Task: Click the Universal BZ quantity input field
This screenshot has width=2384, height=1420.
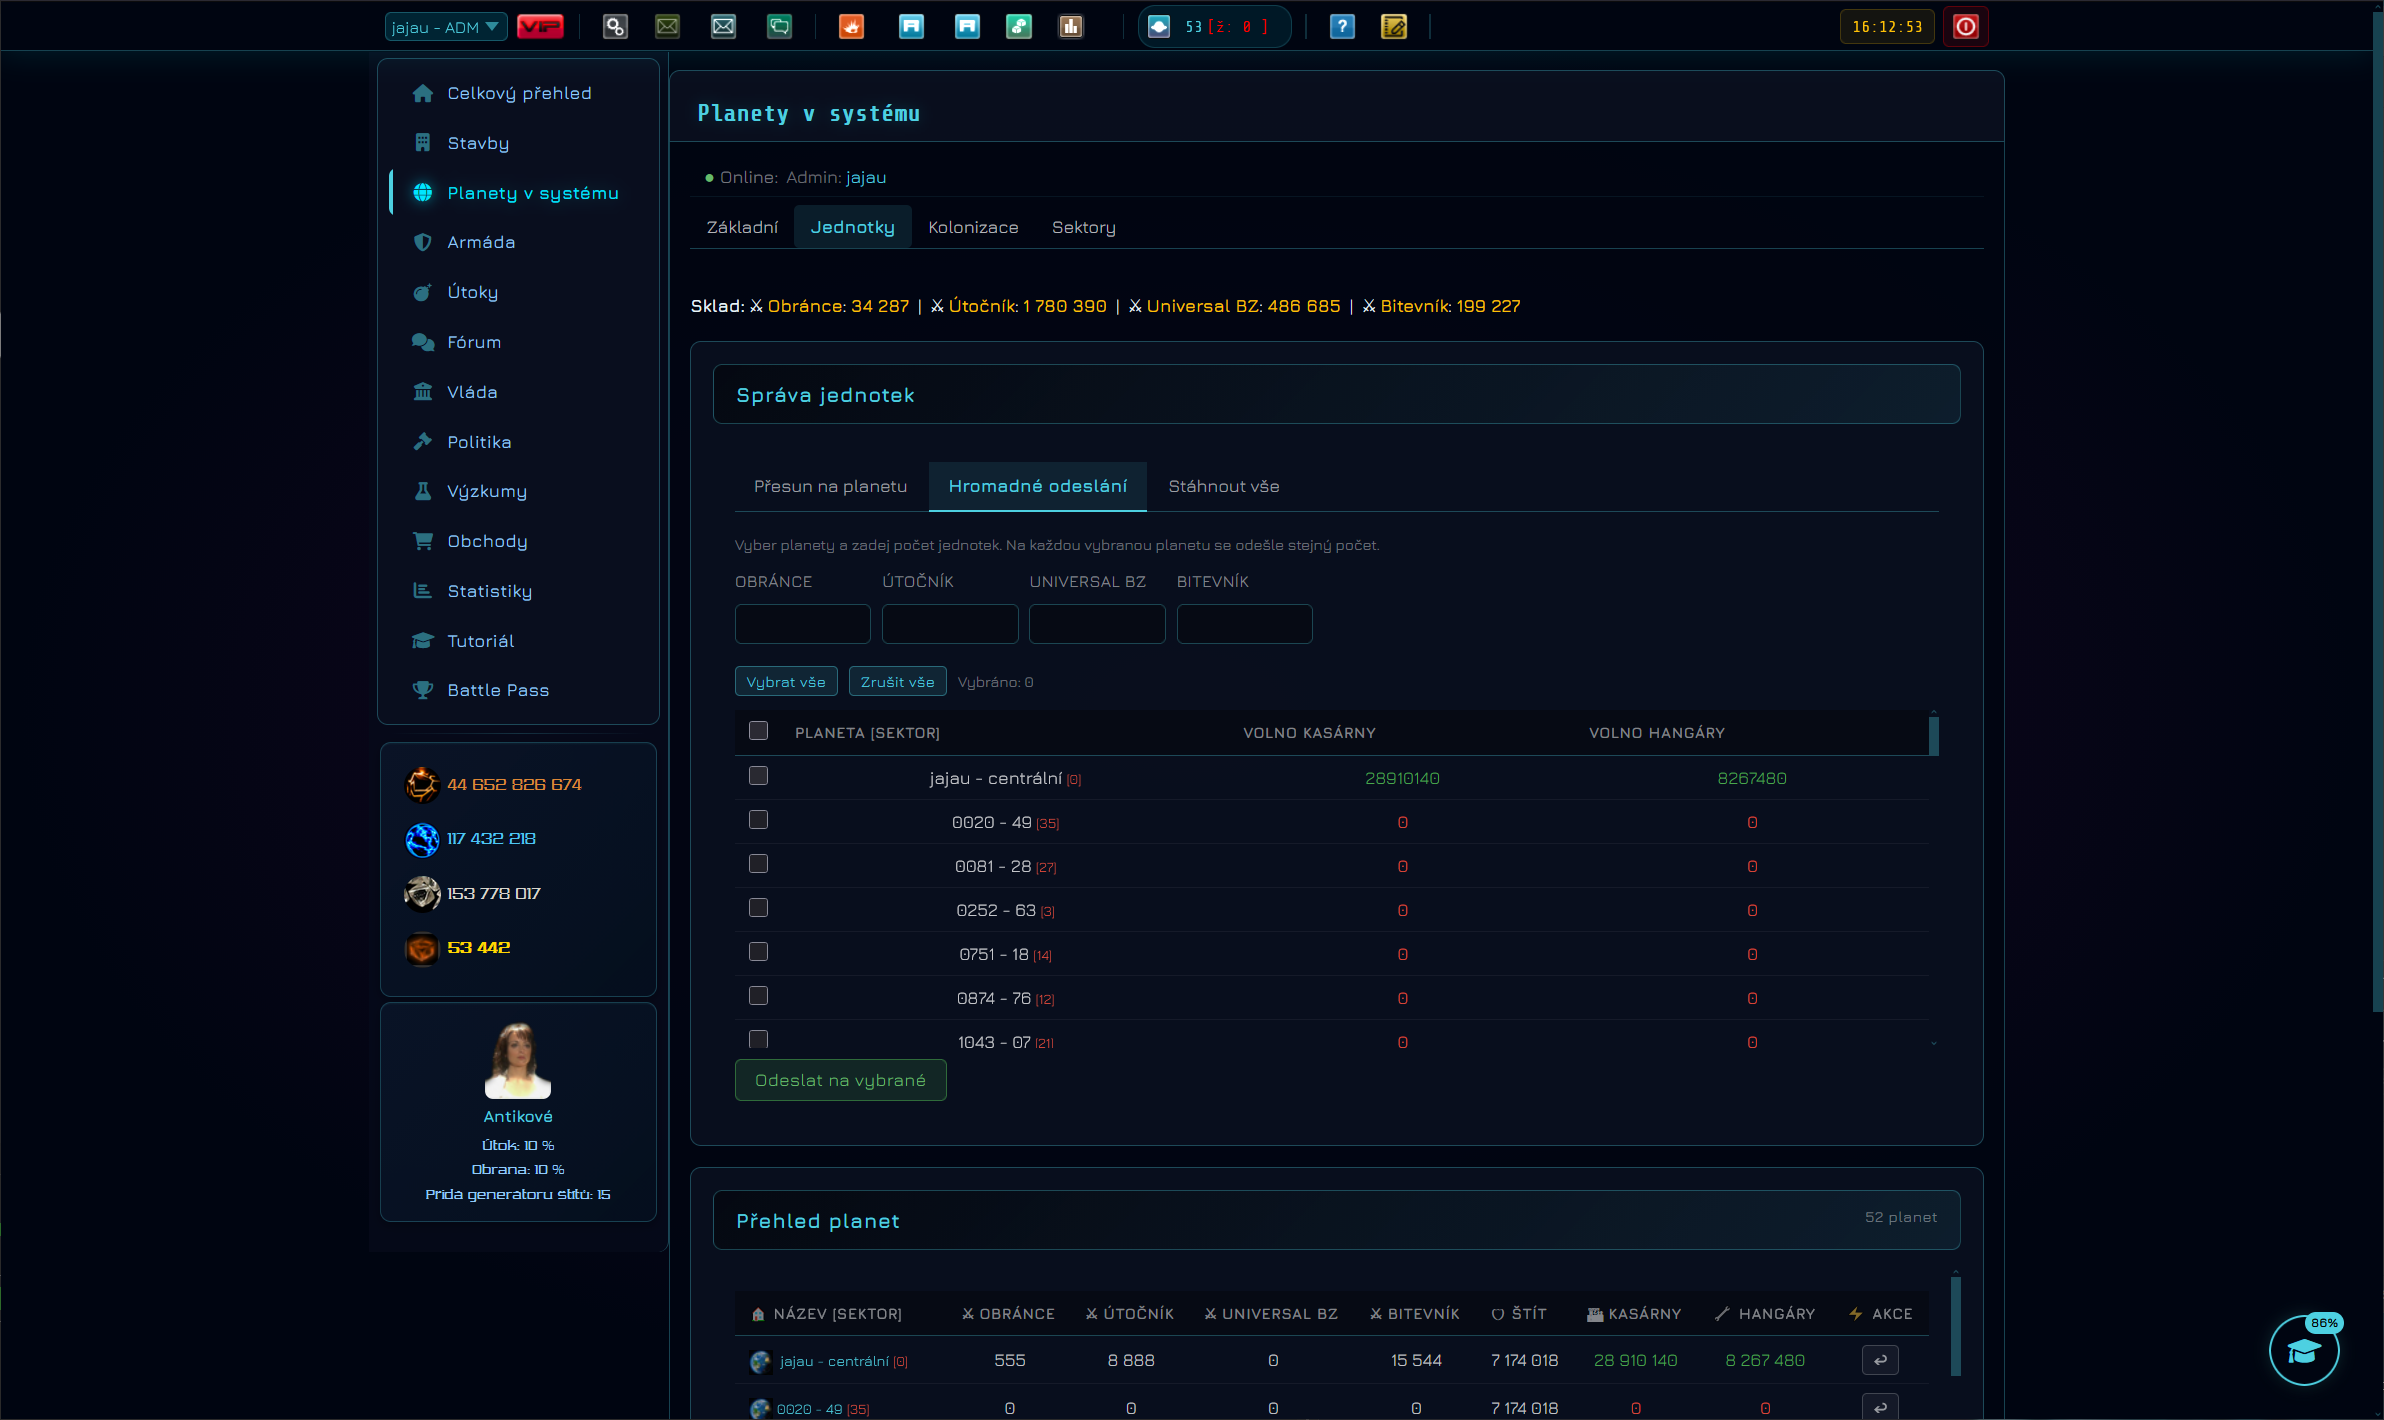Action: tap(1097, 624)
